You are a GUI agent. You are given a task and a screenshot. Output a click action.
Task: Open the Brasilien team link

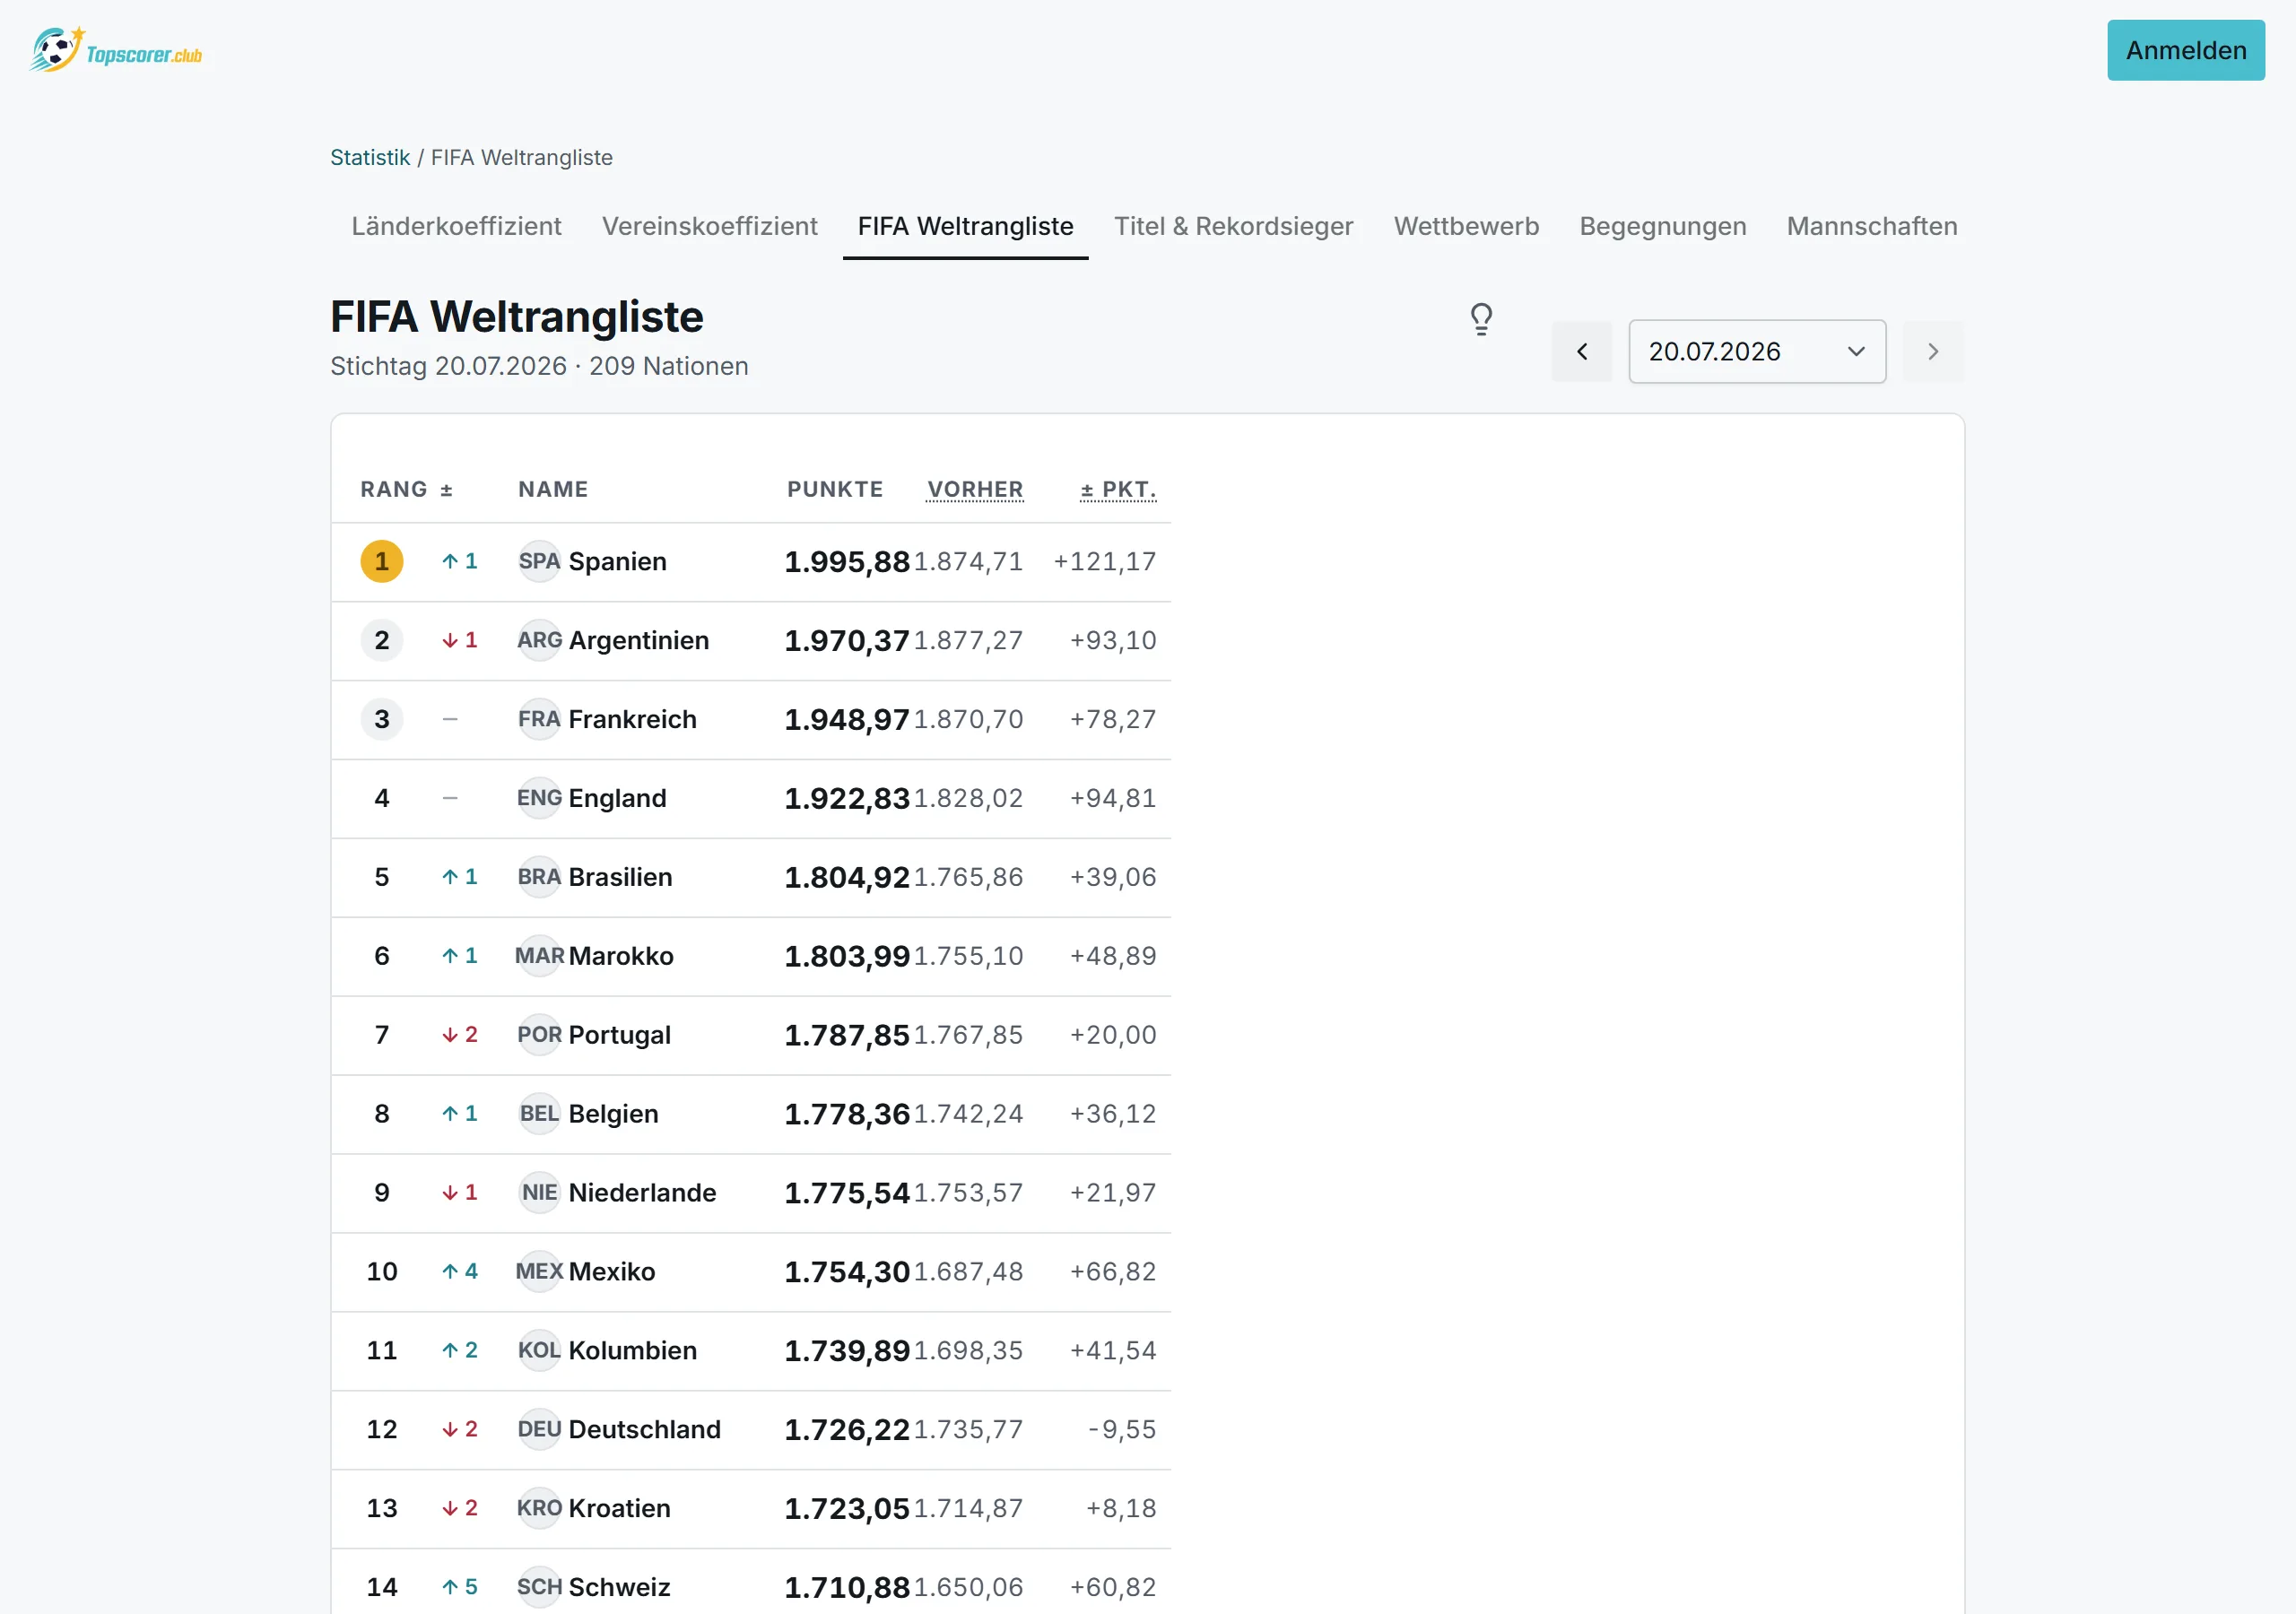pyautogui.click(x=620, y=877)
